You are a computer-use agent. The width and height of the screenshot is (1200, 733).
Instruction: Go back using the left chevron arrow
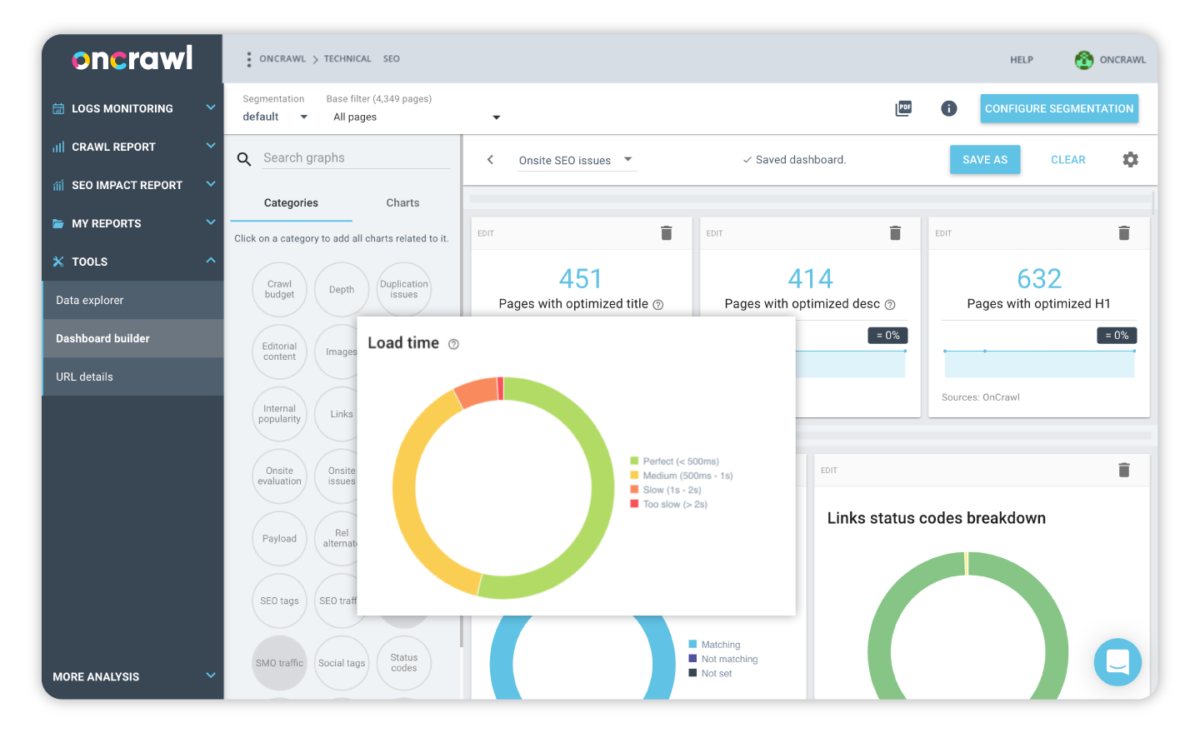click(x=491, y=160)
